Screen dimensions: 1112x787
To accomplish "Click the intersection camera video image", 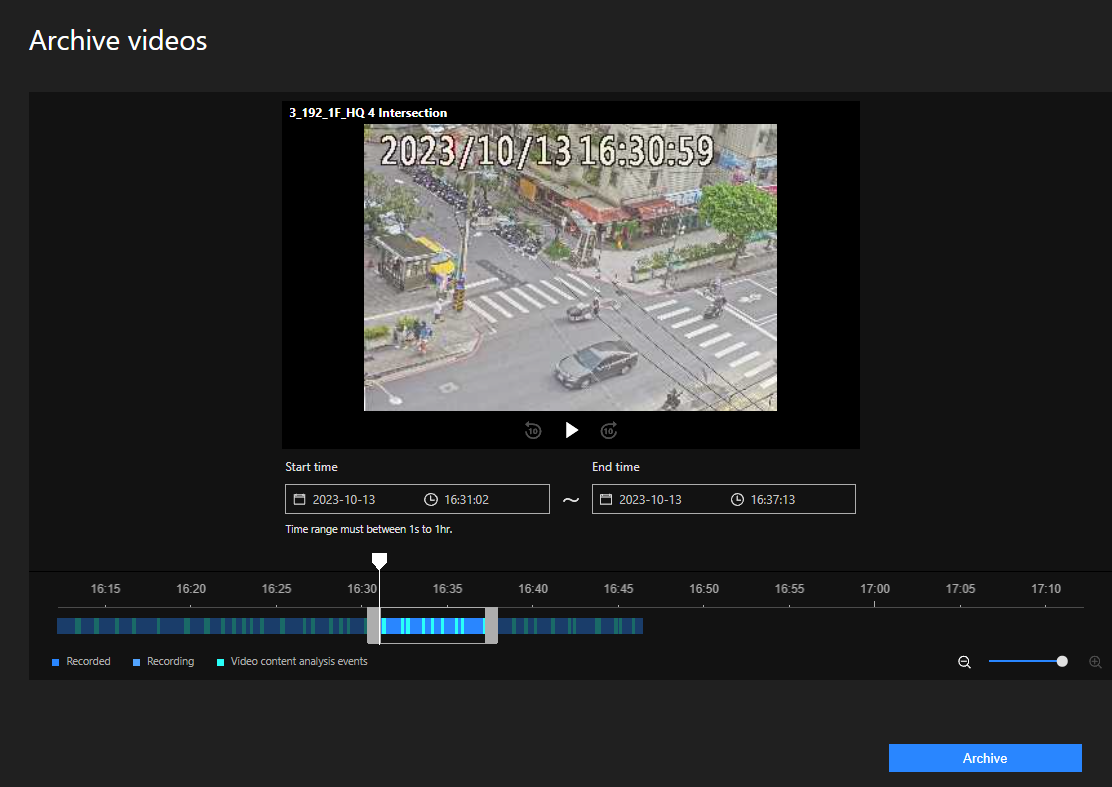I will pos(570,267).
